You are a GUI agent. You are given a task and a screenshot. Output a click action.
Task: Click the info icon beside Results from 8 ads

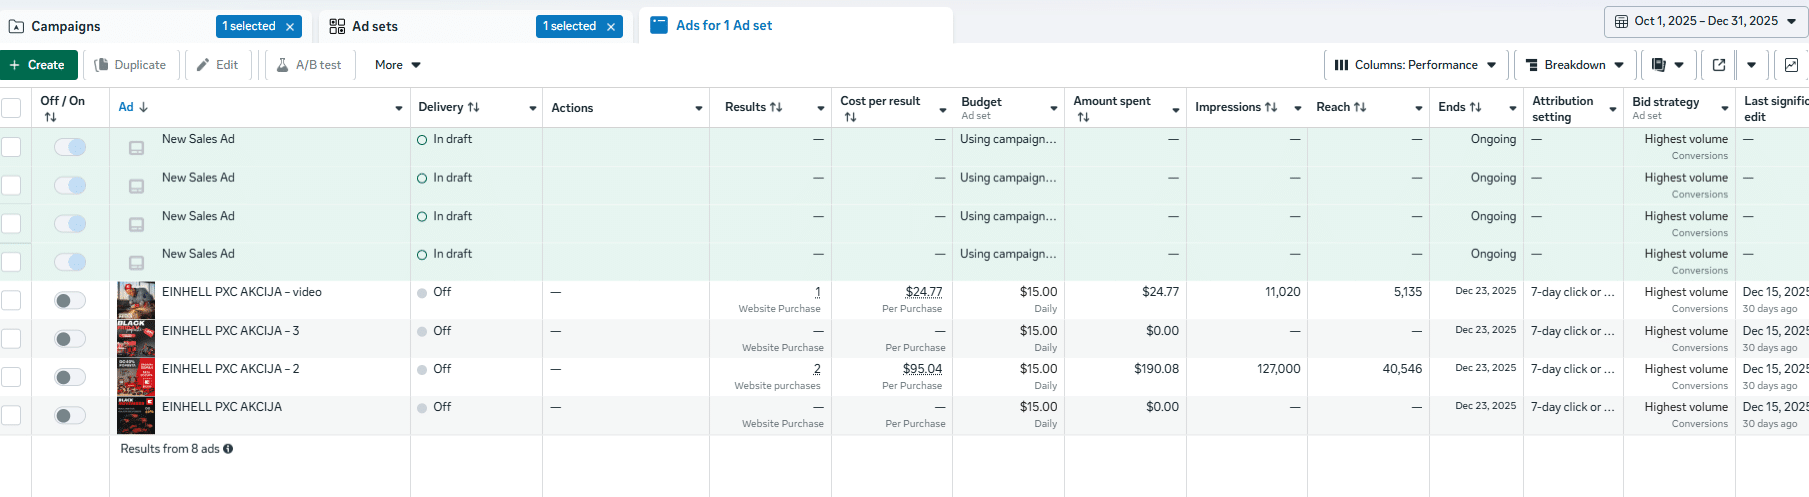tap(228, 449)
